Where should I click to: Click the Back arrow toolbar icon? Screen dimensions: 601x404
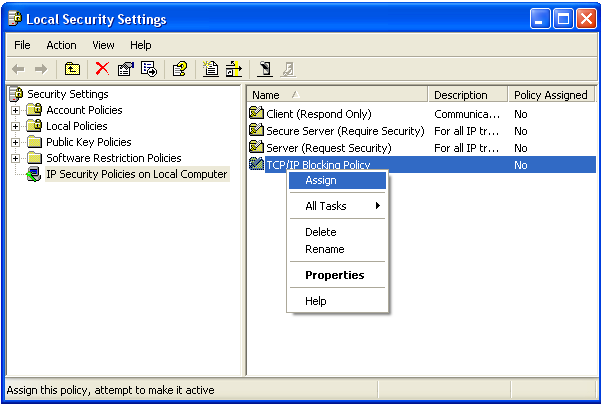(18, 69)
